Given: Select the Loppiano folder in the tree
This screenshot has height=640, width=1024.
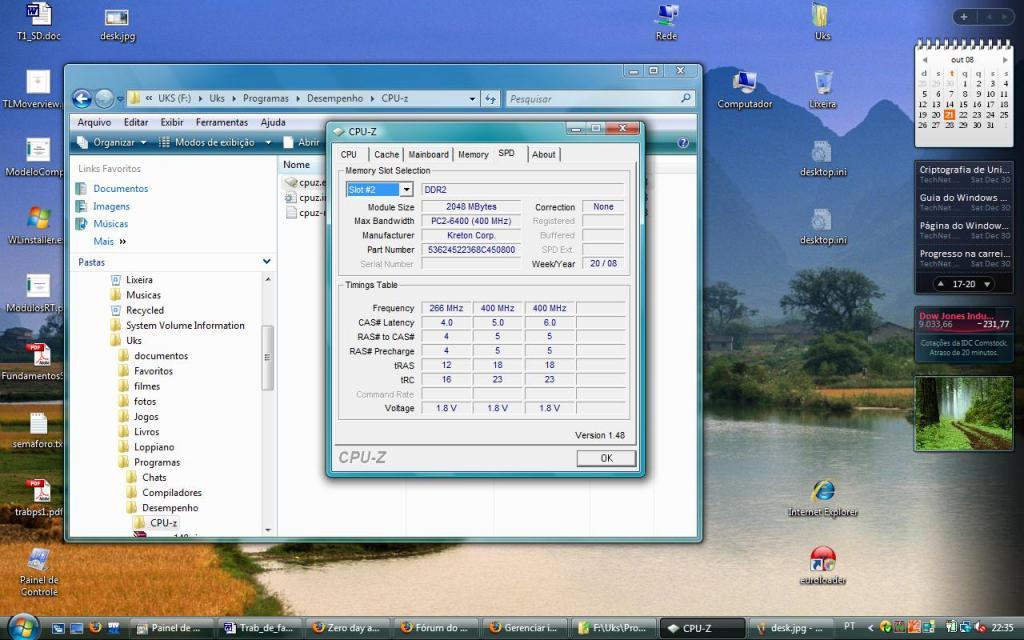Looking at the screenshot, I should pos(154,447).
